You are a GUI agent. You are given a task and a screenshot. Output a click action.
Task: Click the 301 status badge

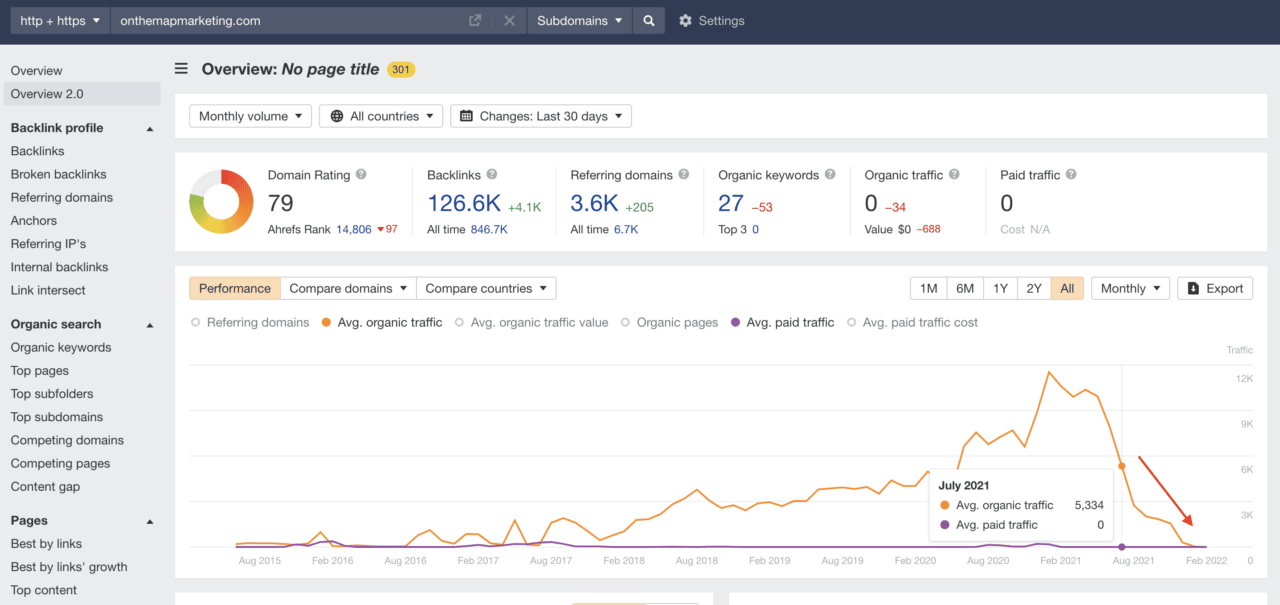[x=401, y=70]
